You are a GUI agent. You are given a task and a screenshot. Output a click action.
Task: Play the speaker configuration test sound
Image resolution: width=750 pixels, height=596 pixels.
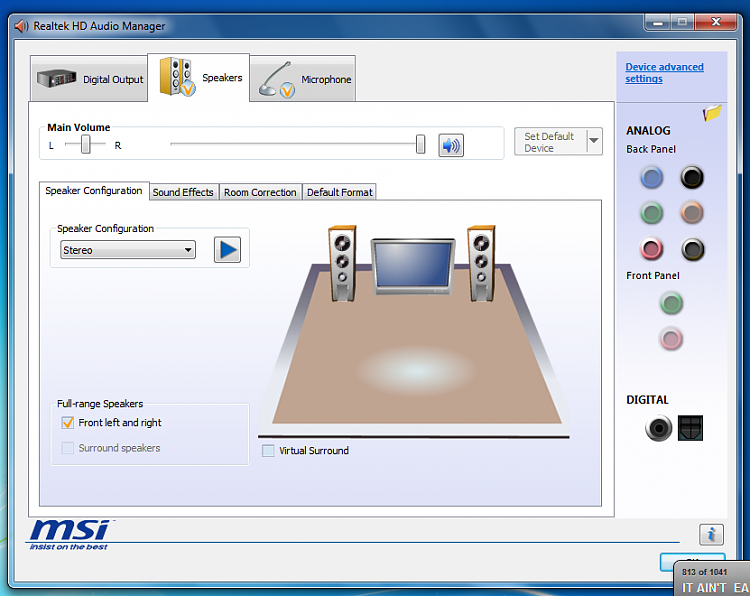[x=227, y=250]
